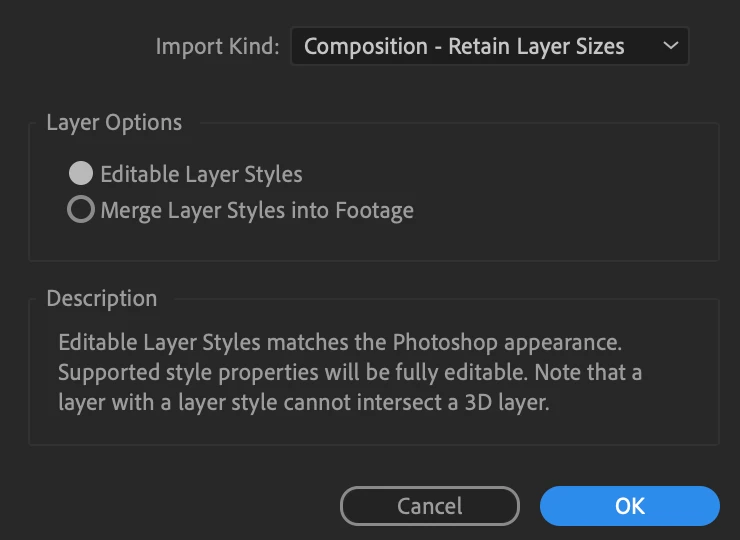
Task: Click the word "Footage" in the merge option
Action: click(x=375, y=210)
